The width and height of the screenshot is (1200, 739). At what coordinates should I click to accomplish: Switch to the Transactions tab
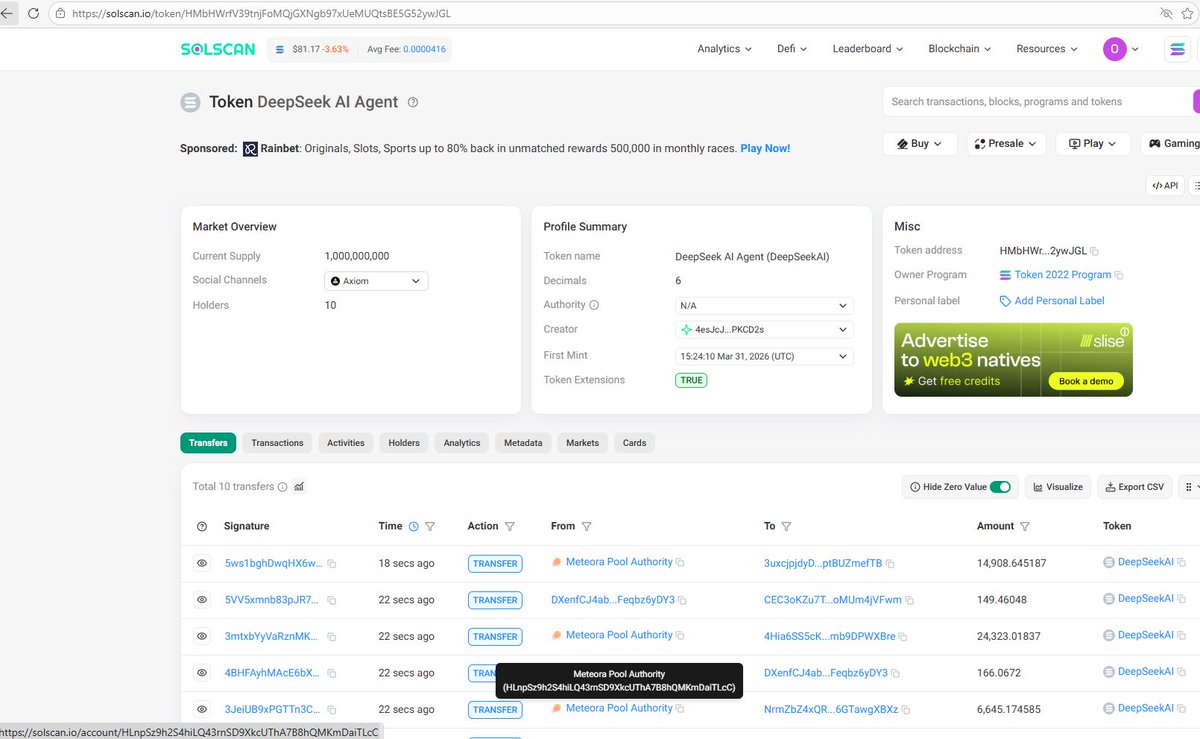277,443
